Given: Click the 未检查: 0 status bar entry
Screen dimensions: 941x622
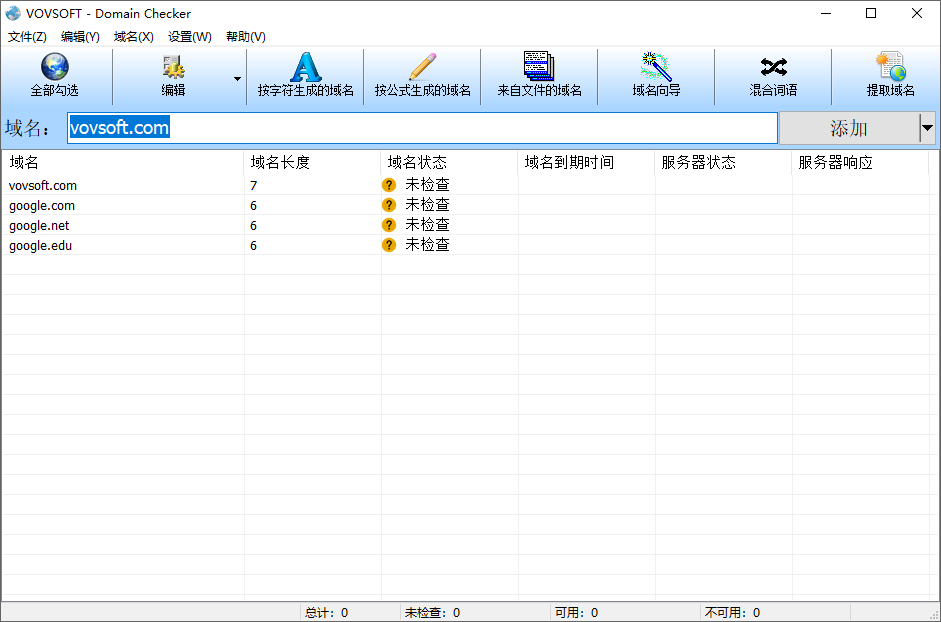Looking at the screenshot, I should pos(432,612).
